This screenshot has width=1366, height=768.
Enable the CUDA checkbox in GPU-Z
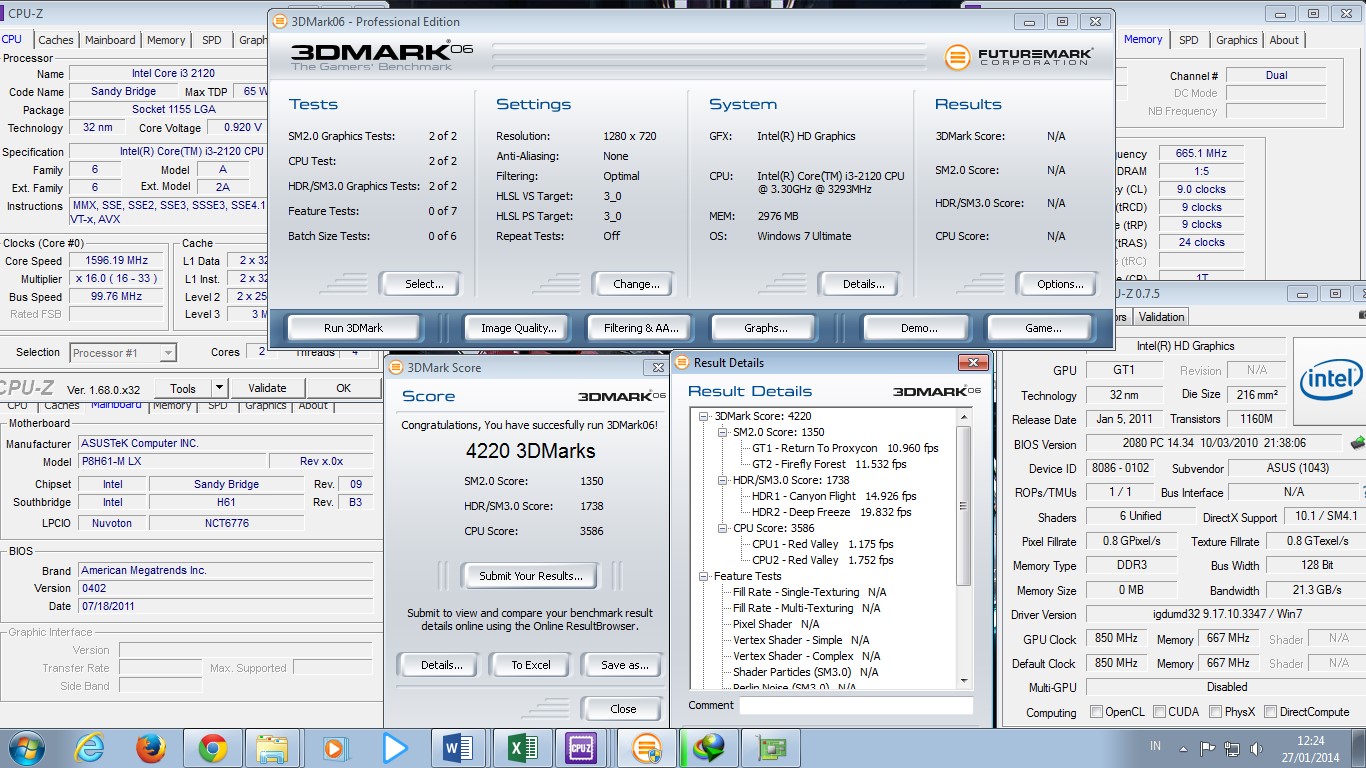point(1159,712)
